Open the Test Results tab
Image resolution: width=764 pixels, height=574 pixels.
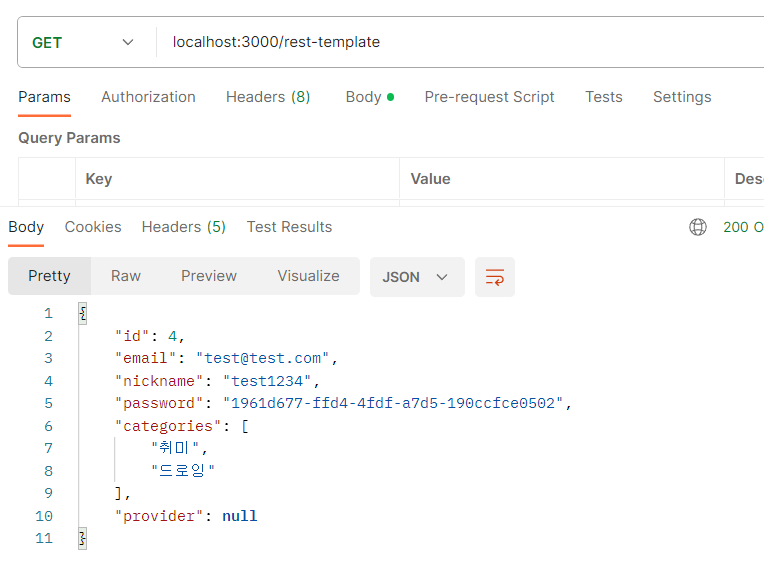pos(289,227)
